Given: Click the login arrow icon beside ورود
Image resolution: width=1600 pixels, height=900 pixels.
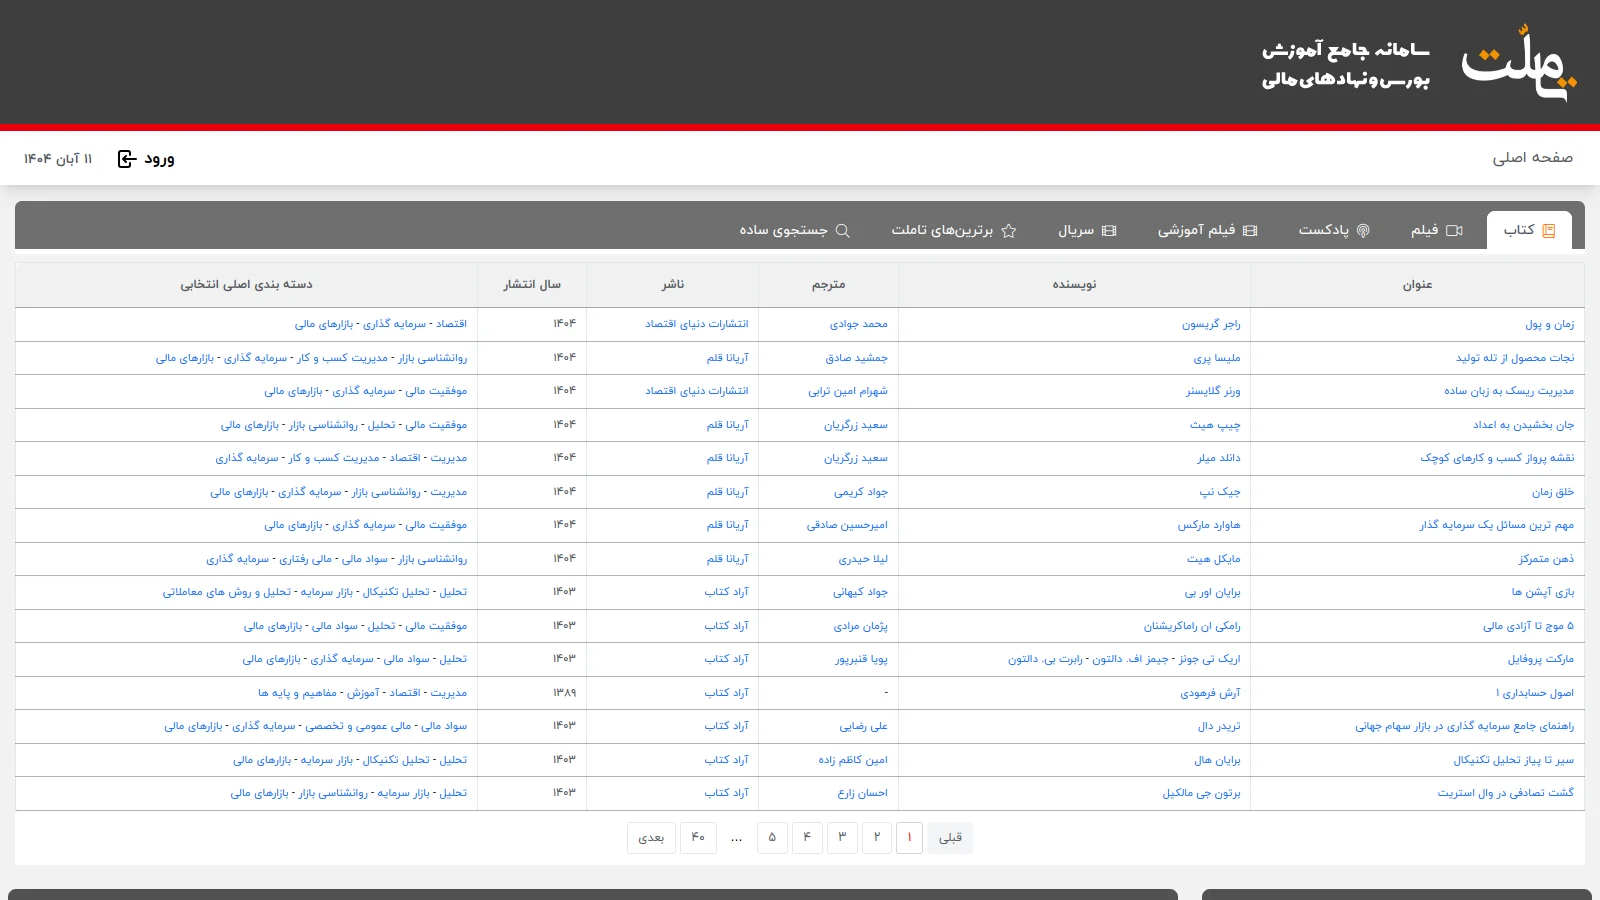Looking at the screenshot, I should click(x=127, y=159).
